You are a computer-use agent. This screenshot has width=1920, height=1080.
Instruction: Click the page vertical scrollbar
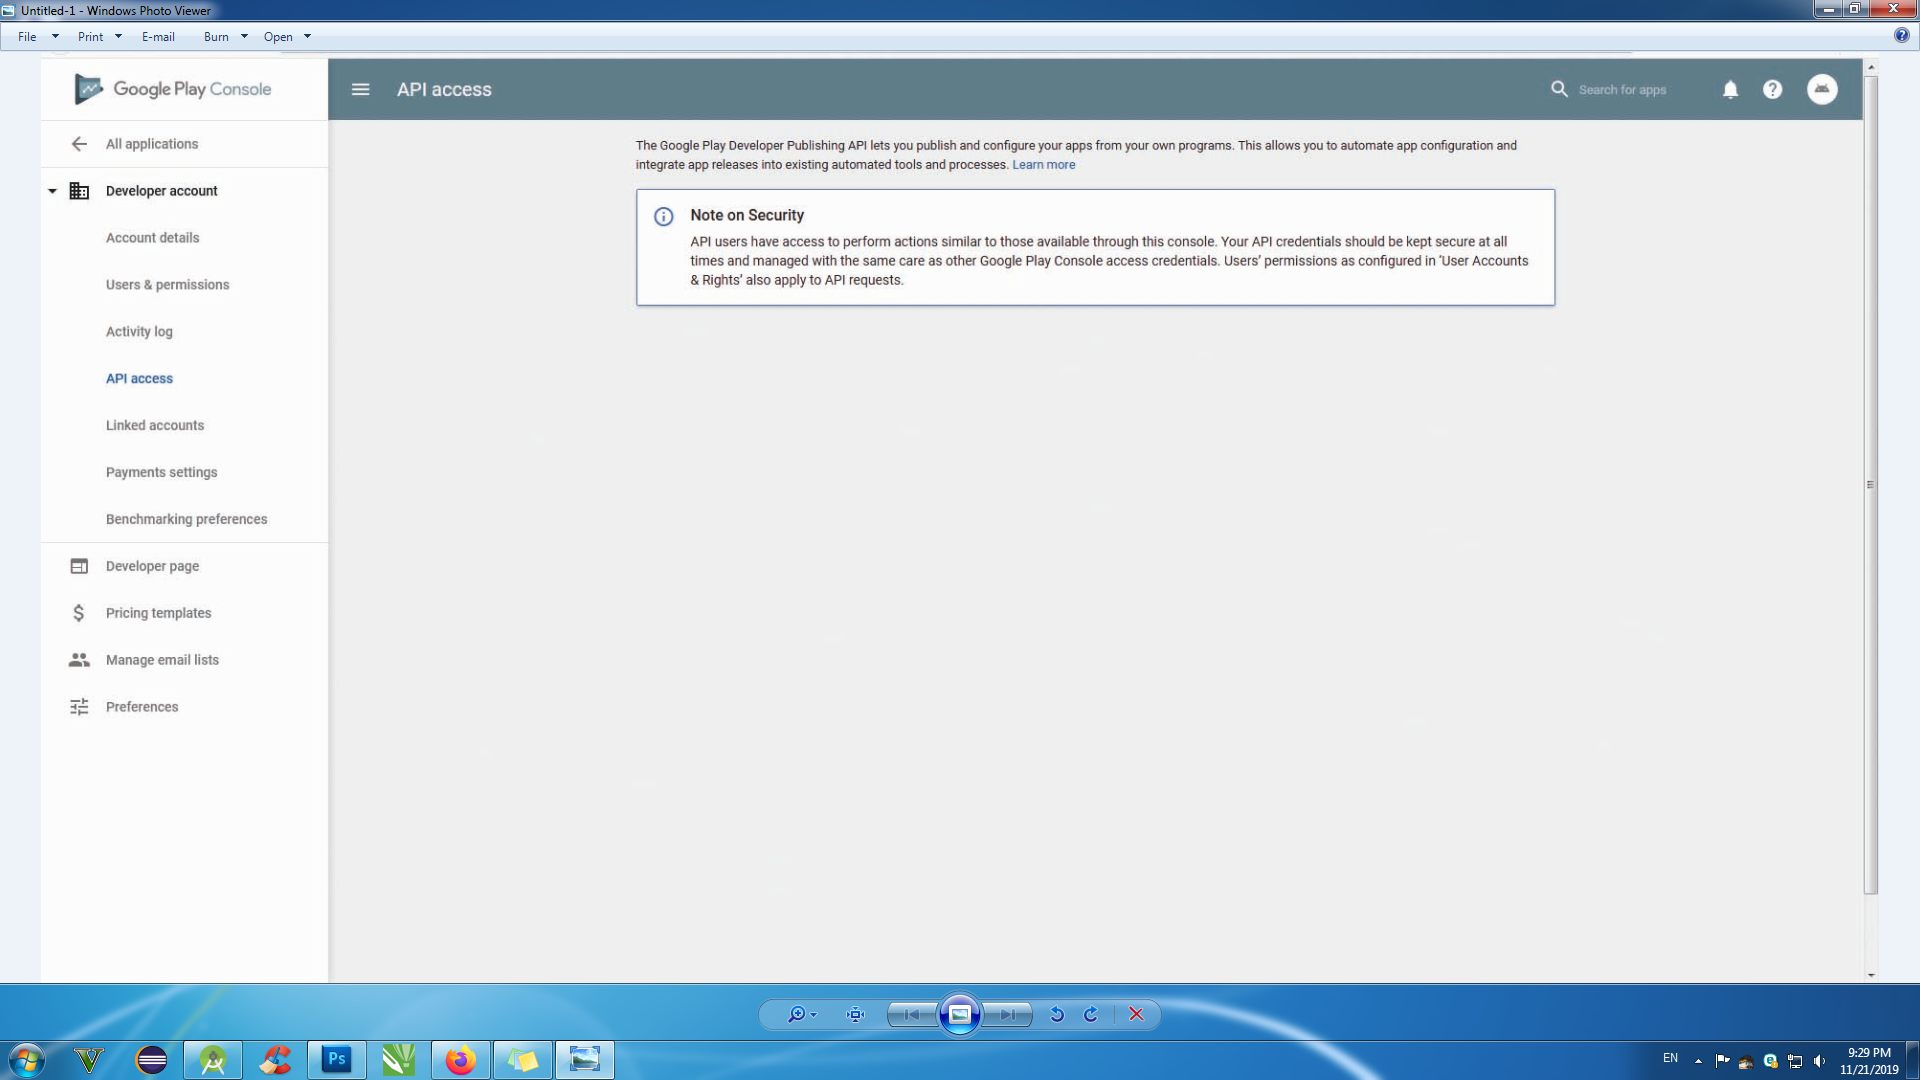[1870, 484]
